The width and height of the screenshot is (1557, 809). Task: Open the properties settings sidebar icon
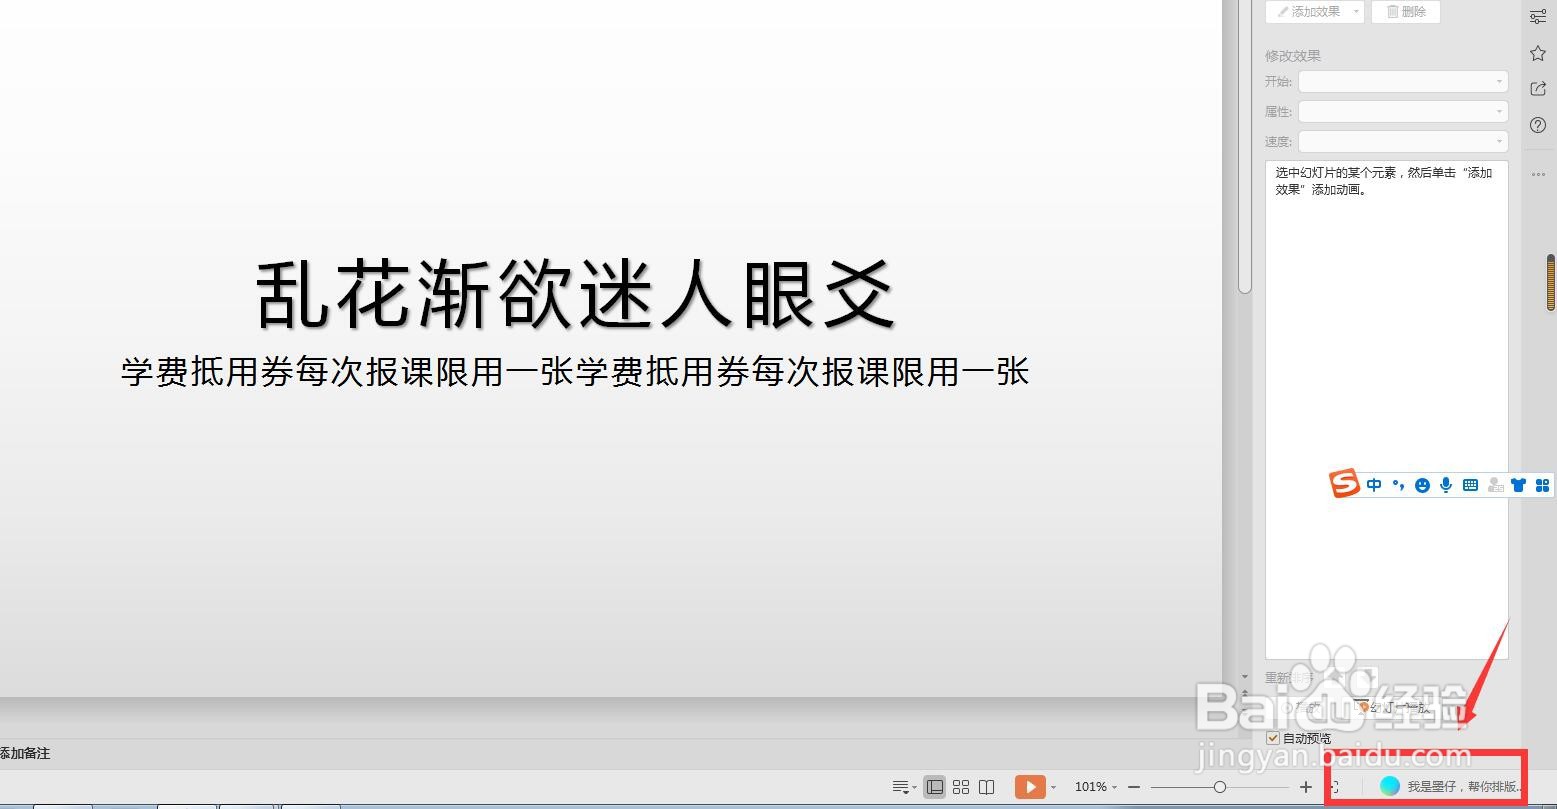pos(1538,17)
